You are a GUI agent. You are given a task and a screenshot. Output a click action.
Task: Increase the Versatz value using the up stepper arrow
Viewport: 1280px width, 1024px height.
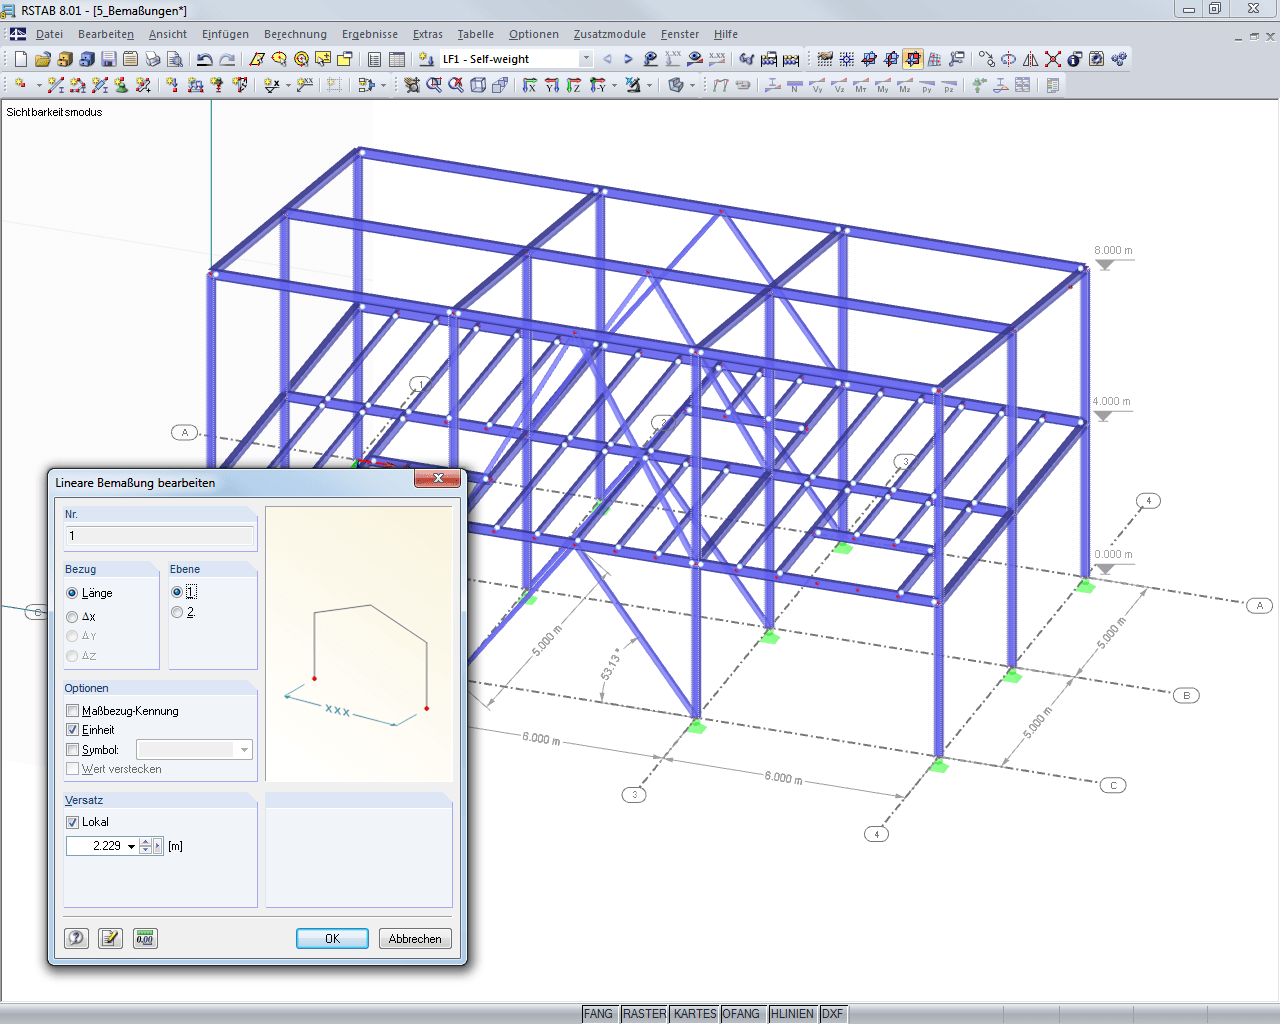coord(147,841)
